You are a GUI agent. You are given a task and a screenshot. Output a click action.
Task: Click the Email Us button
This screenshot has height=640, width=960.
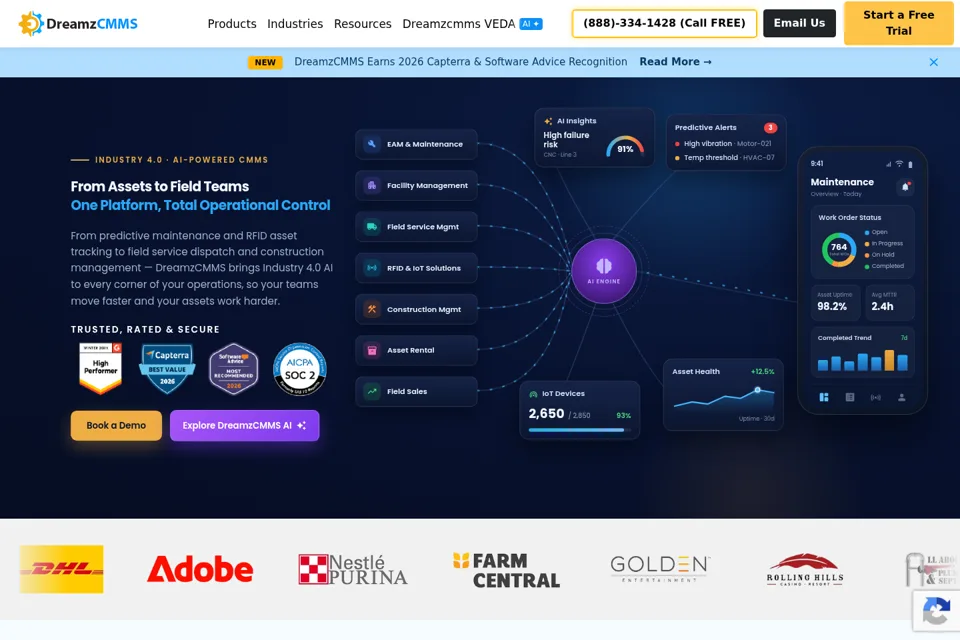point(799,23)
